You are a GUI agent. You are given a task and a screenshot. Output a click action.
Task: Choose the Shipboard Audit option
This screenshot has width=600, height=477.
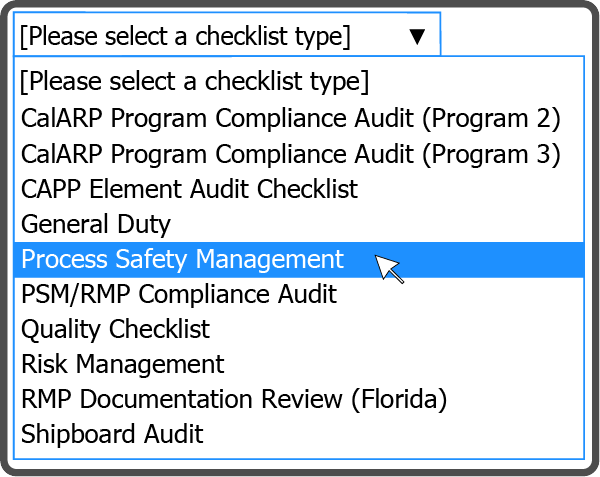tap(112, 434)
